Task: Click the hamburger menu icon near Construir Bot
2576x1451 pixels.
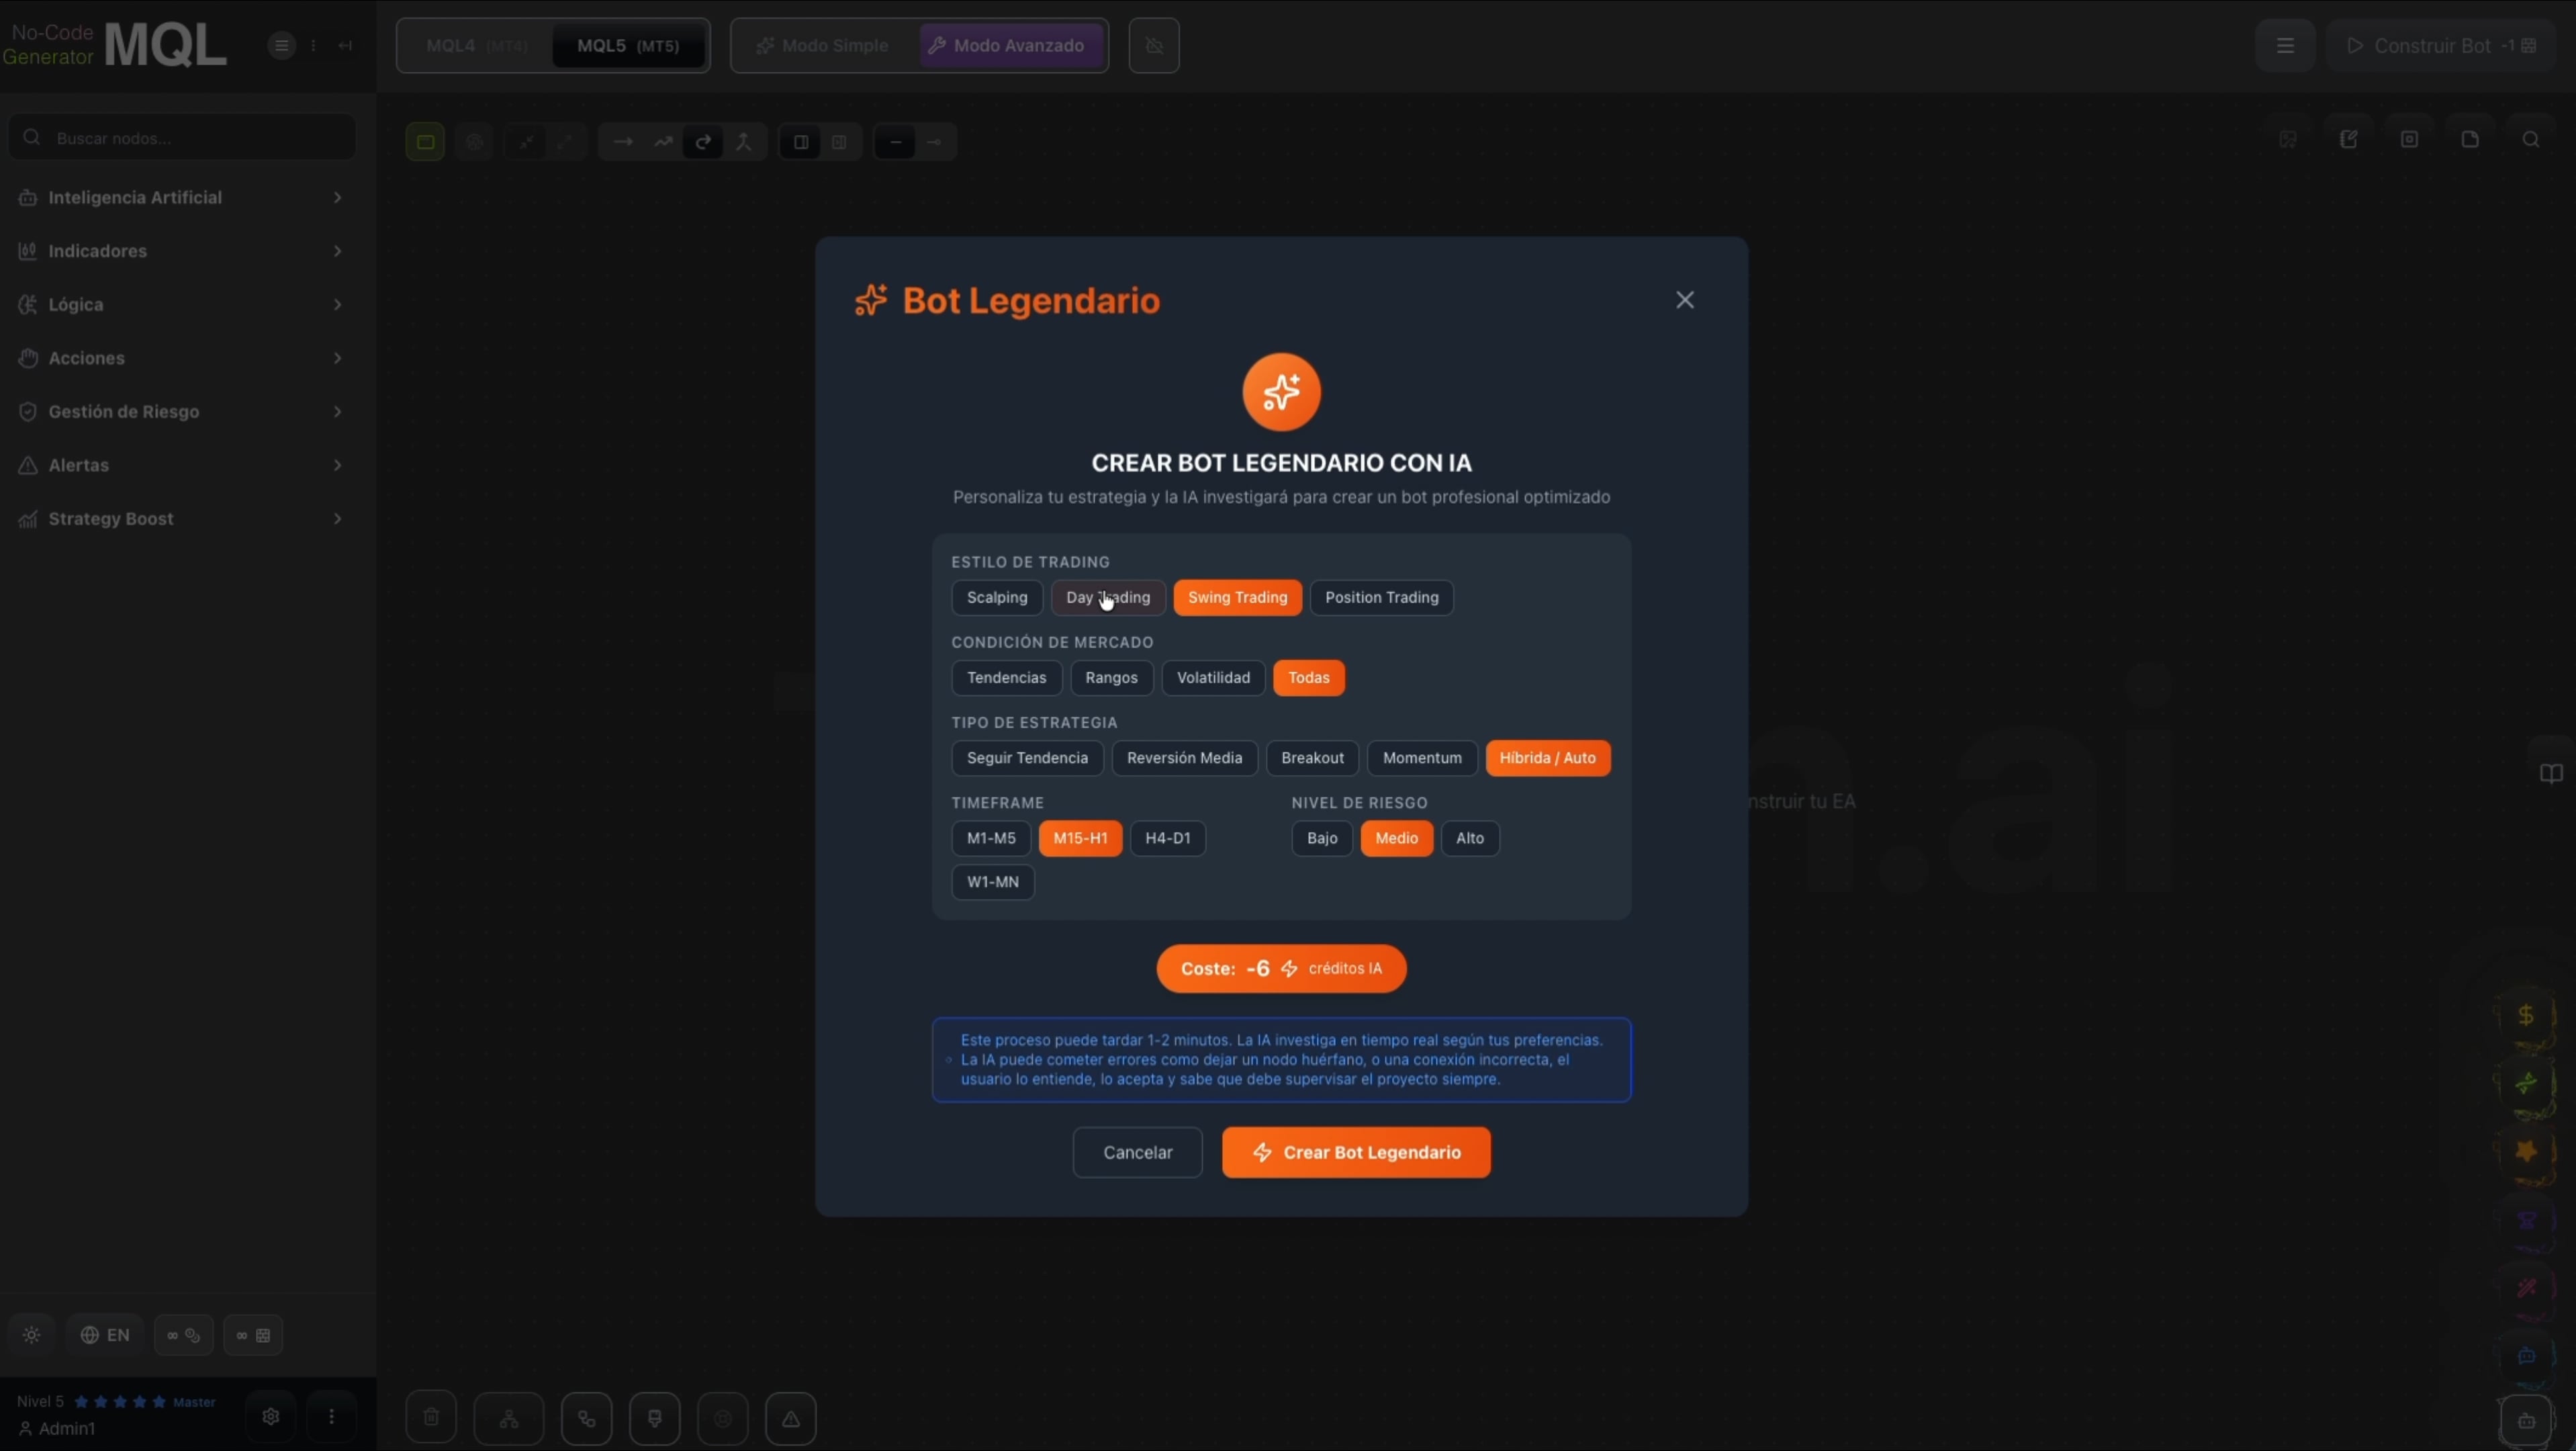Action: (2285, 46)
